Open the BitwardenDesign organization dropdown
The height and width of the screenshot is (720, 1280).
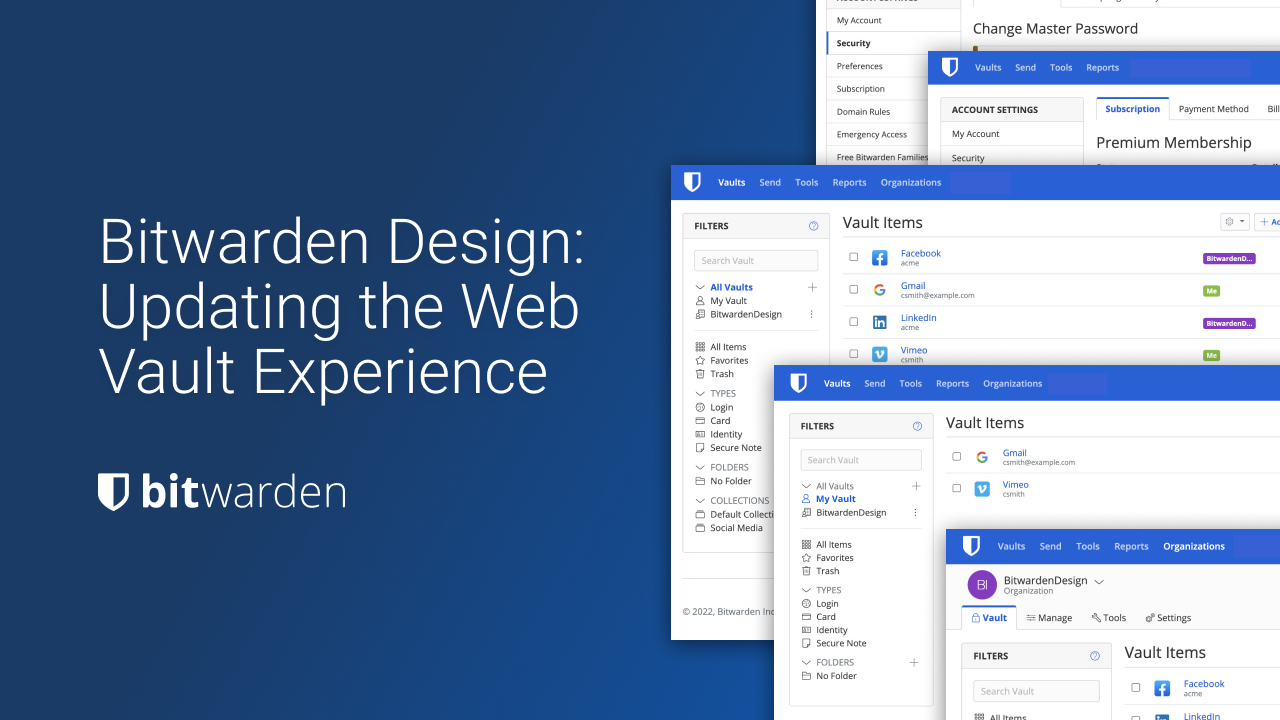(1099, 581)
